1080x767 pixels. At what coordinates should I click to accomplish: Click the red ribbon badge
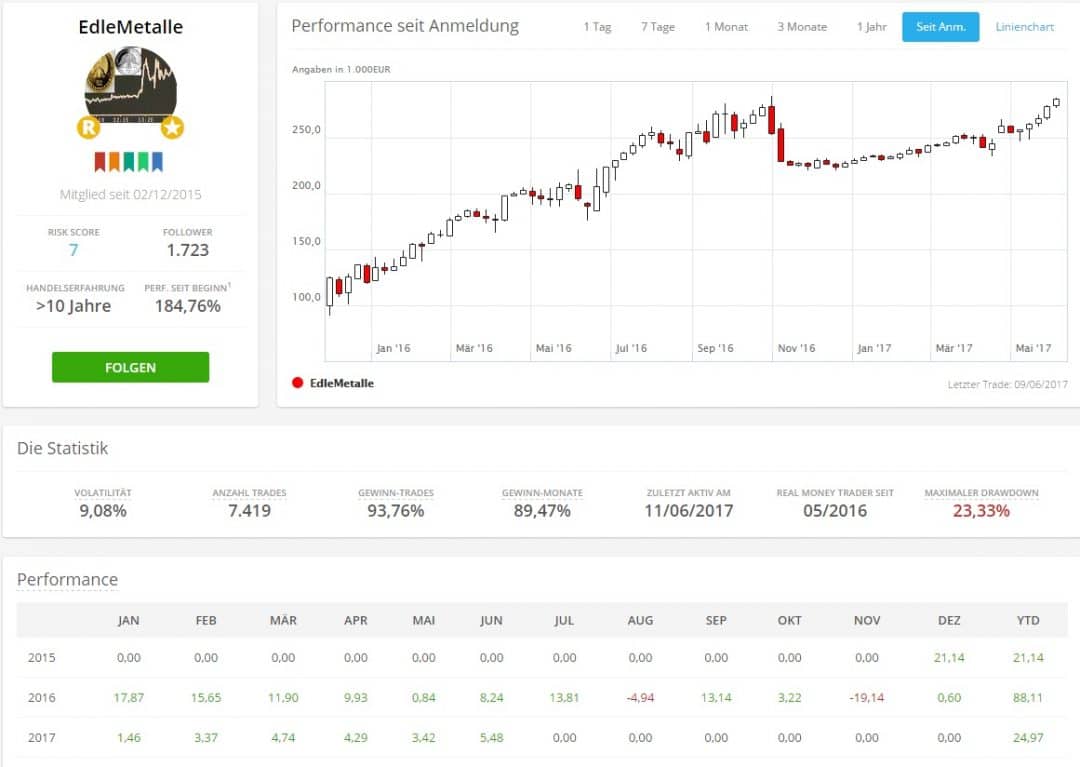coord(100,162)
